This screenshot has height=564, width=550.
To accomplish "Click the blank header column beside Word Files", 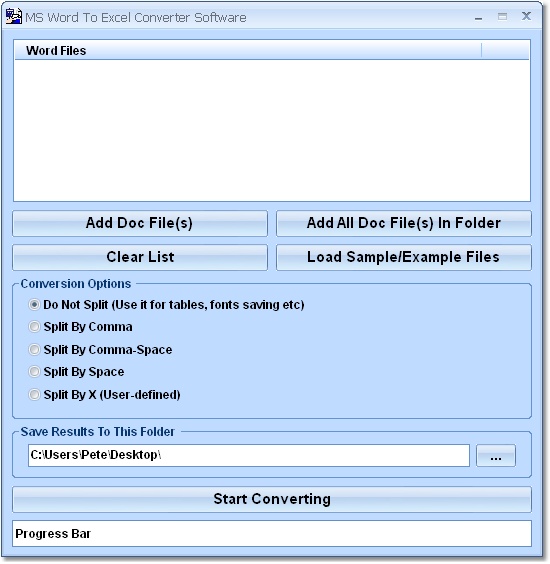I will tap(505, 50).
